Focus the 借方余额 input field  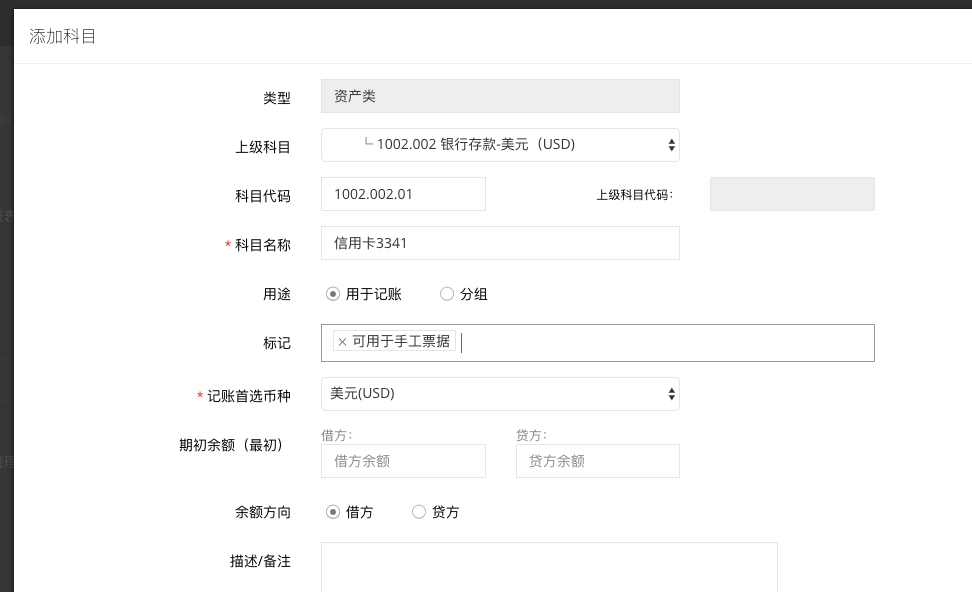[x=403, y=461]
